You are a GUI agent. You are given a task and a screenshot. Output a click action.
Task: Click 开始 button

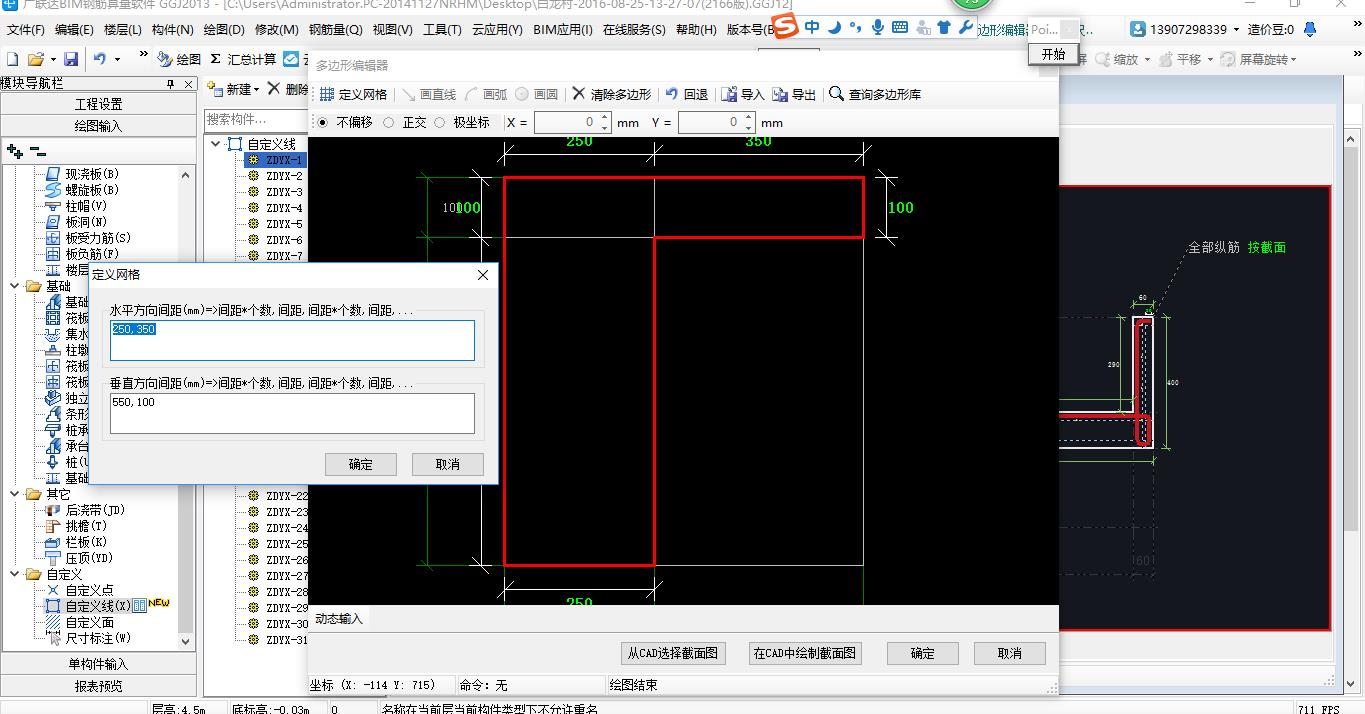click(1053, 54)
